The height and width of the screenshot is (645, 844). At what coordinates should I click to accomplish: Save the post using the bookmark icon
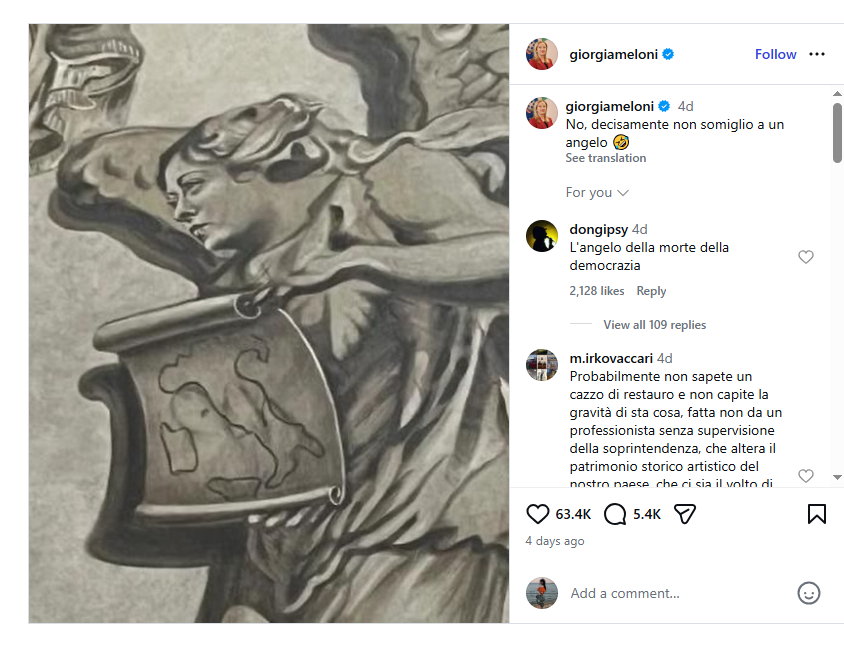[817, 514]
